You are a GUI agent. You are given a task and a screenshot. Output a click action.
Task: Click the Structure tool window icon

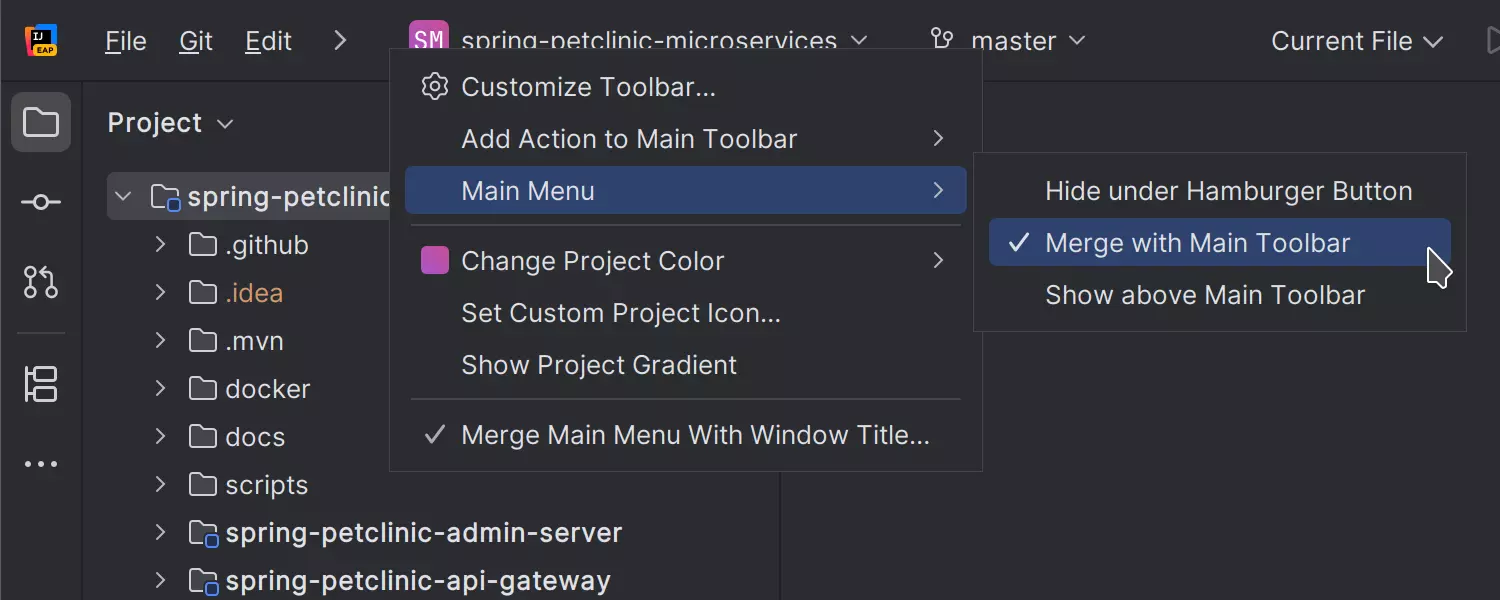[x=40, y=385]
